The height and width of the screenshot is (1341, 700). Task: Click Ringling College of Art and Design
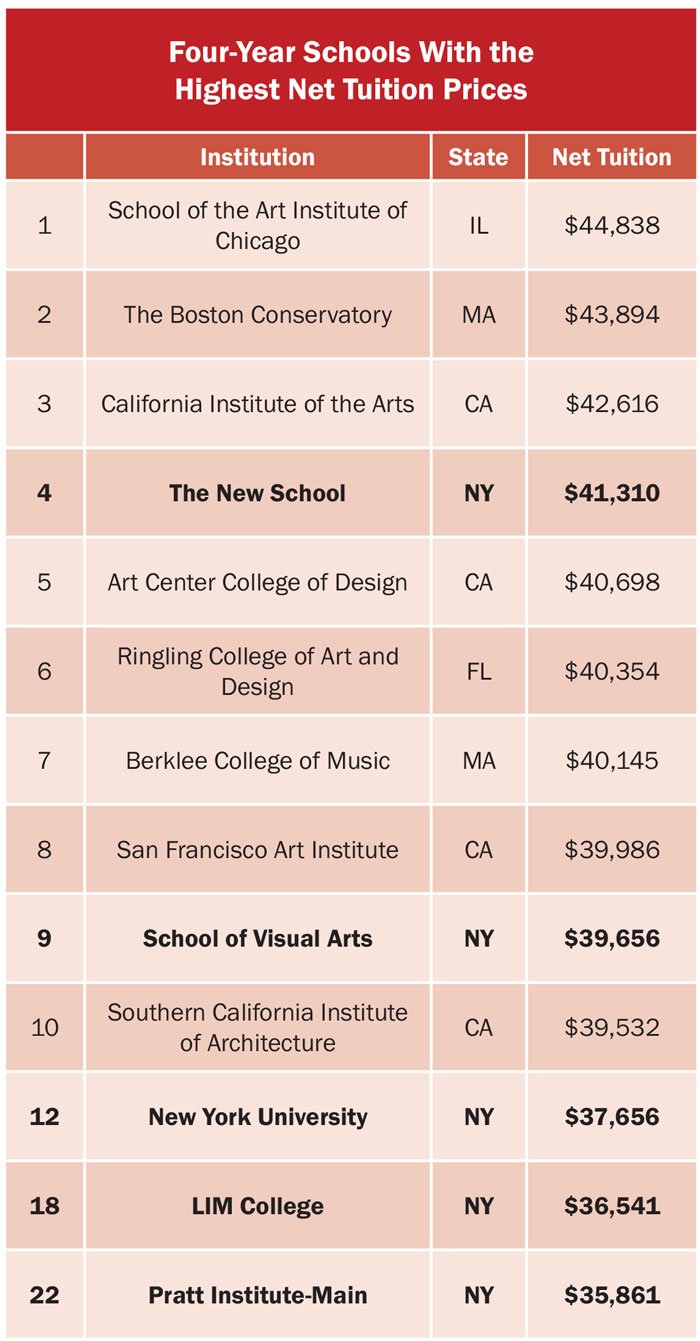pos(257,671)
